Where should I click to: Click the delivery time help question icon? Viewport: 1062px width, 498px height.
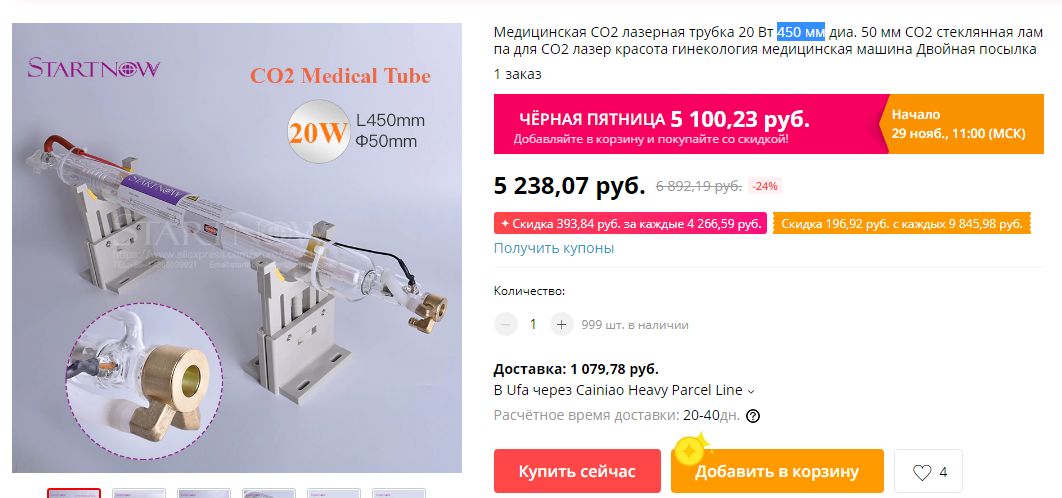752,416
